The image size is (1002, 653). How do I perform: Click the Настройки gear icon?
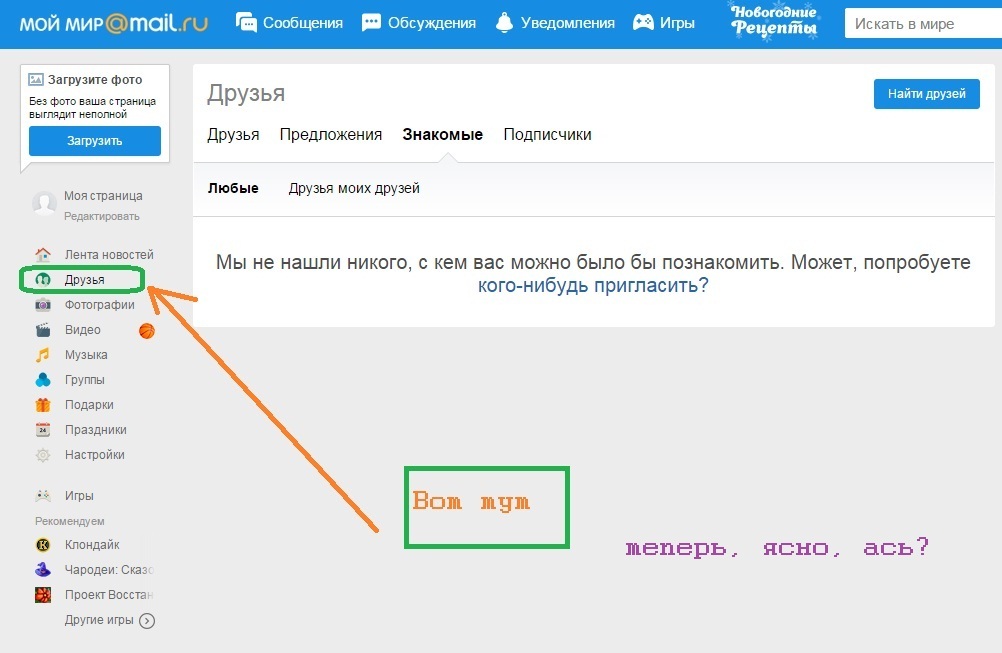point(43,455)
